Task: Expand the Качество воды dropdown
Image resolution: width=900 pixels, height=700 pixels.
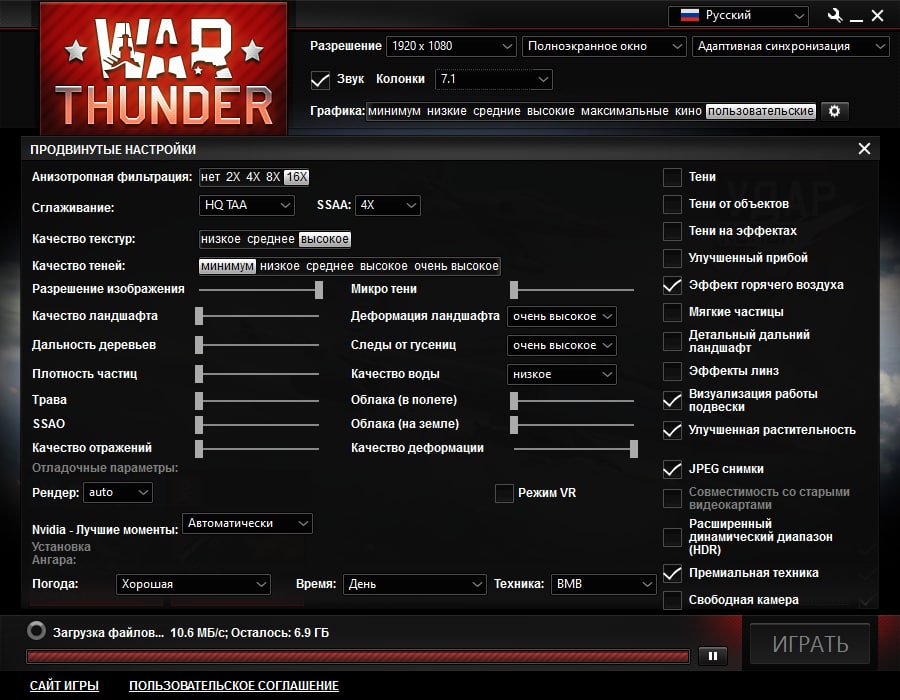Action: (x=562, y=375)
